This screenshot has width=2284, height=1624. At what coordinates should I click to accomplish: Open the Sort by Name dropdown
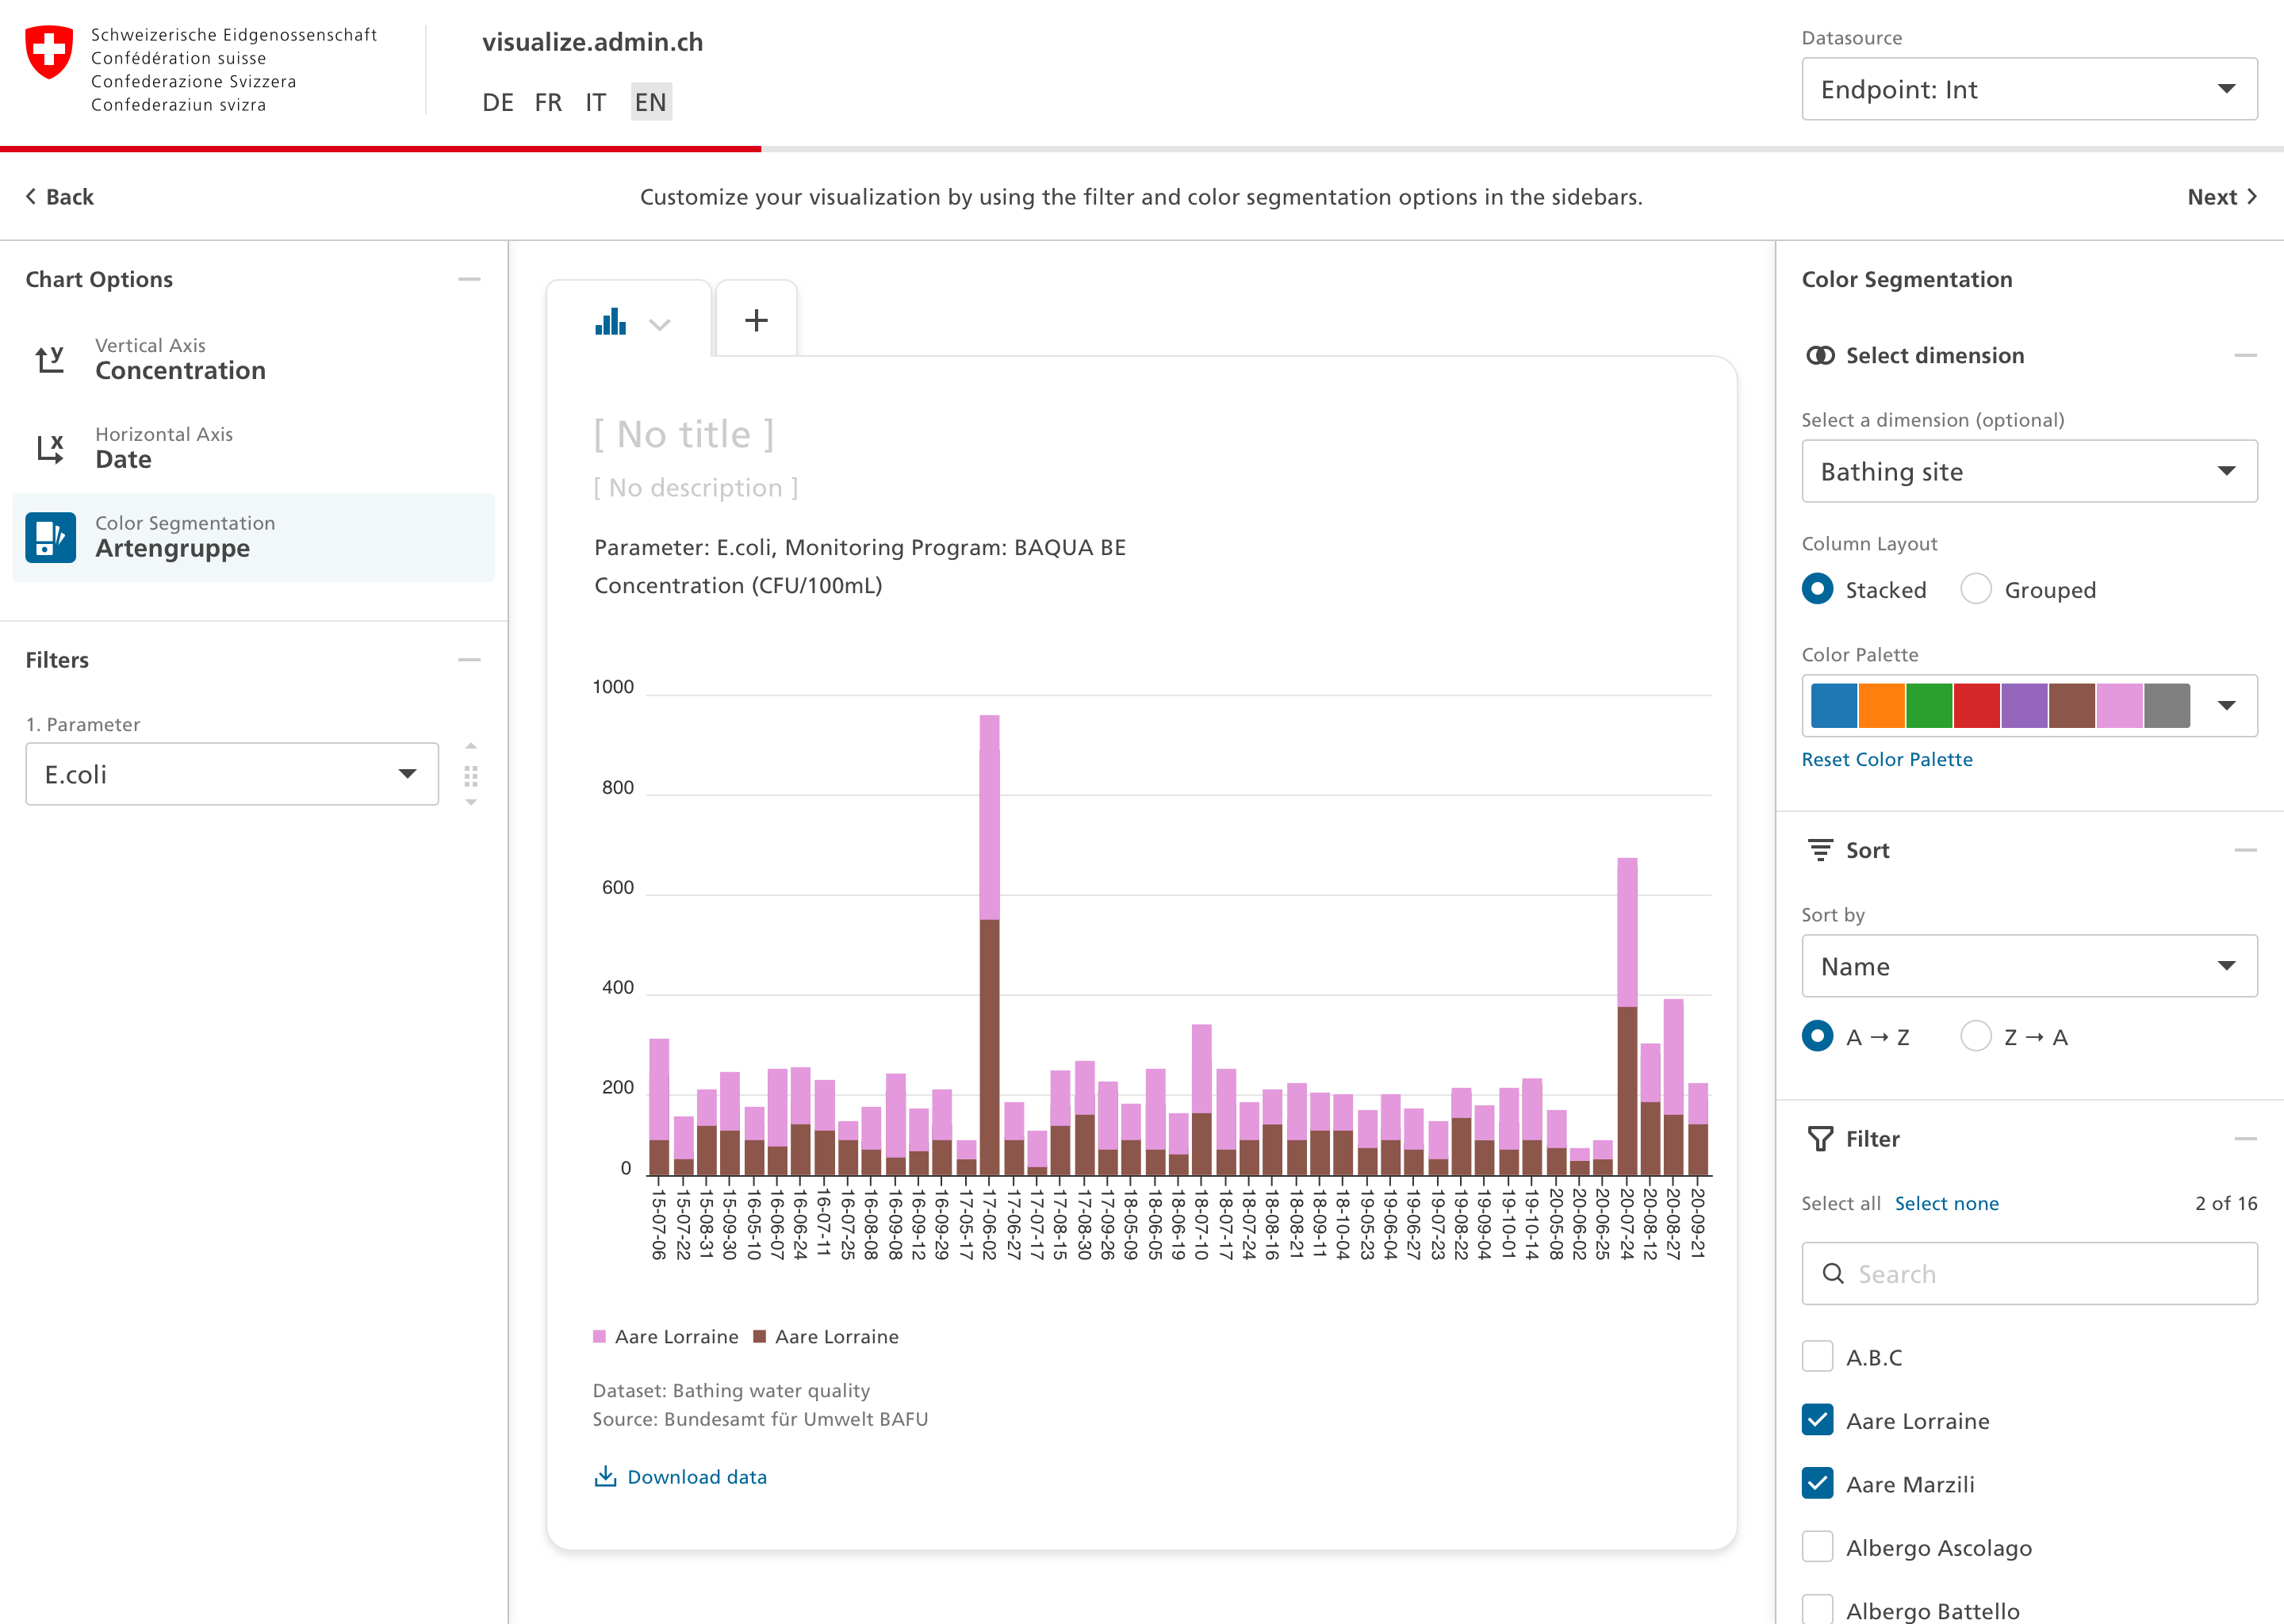pos(2027,966)
